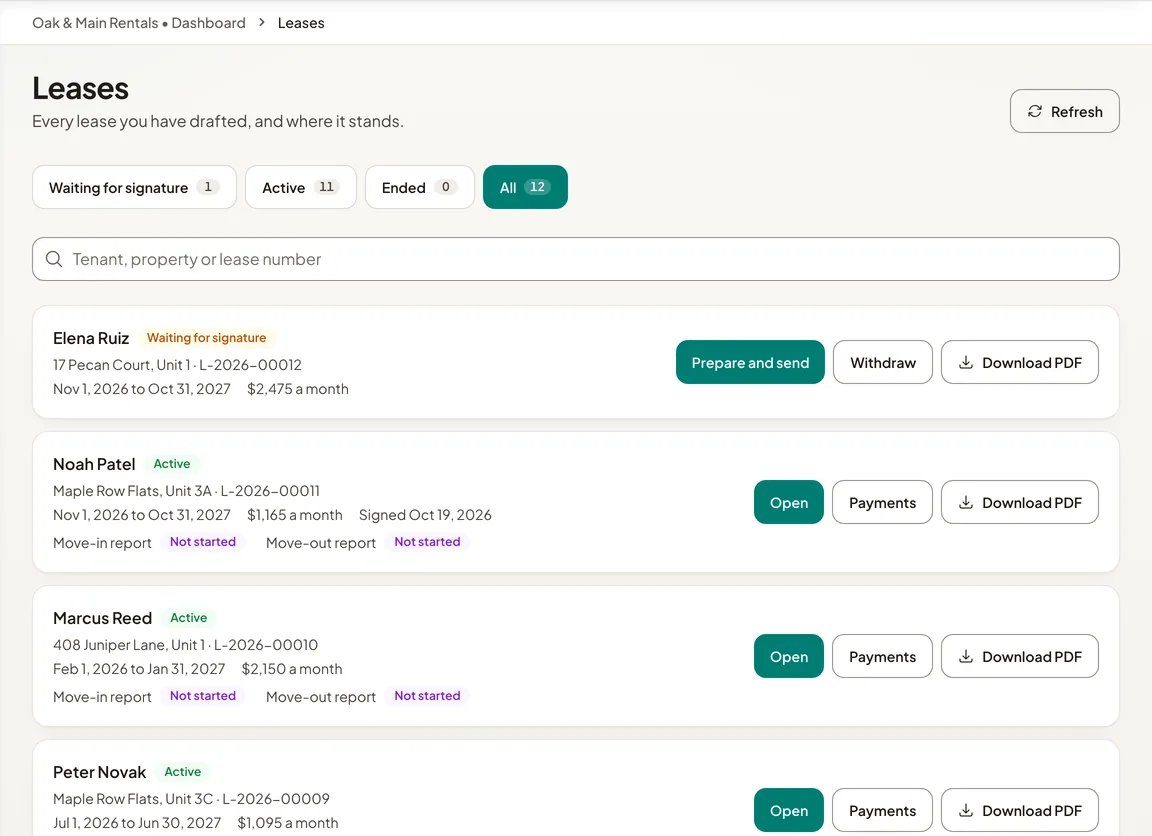
Task: Click Noah Patel's Move-in report Not started badge
Action: 203,541
